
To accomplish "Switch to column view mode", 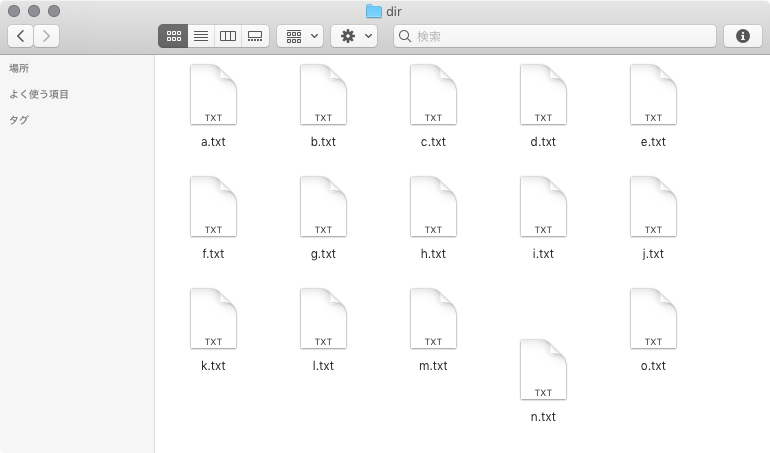I will point(228,36).
